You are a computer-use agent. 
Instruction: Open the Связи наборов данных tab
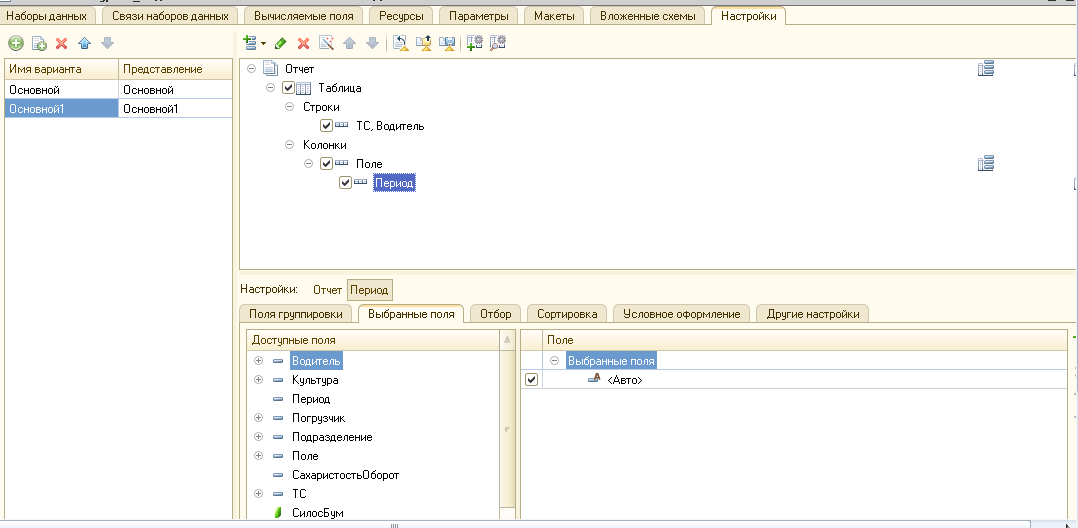tap(170, 16)
